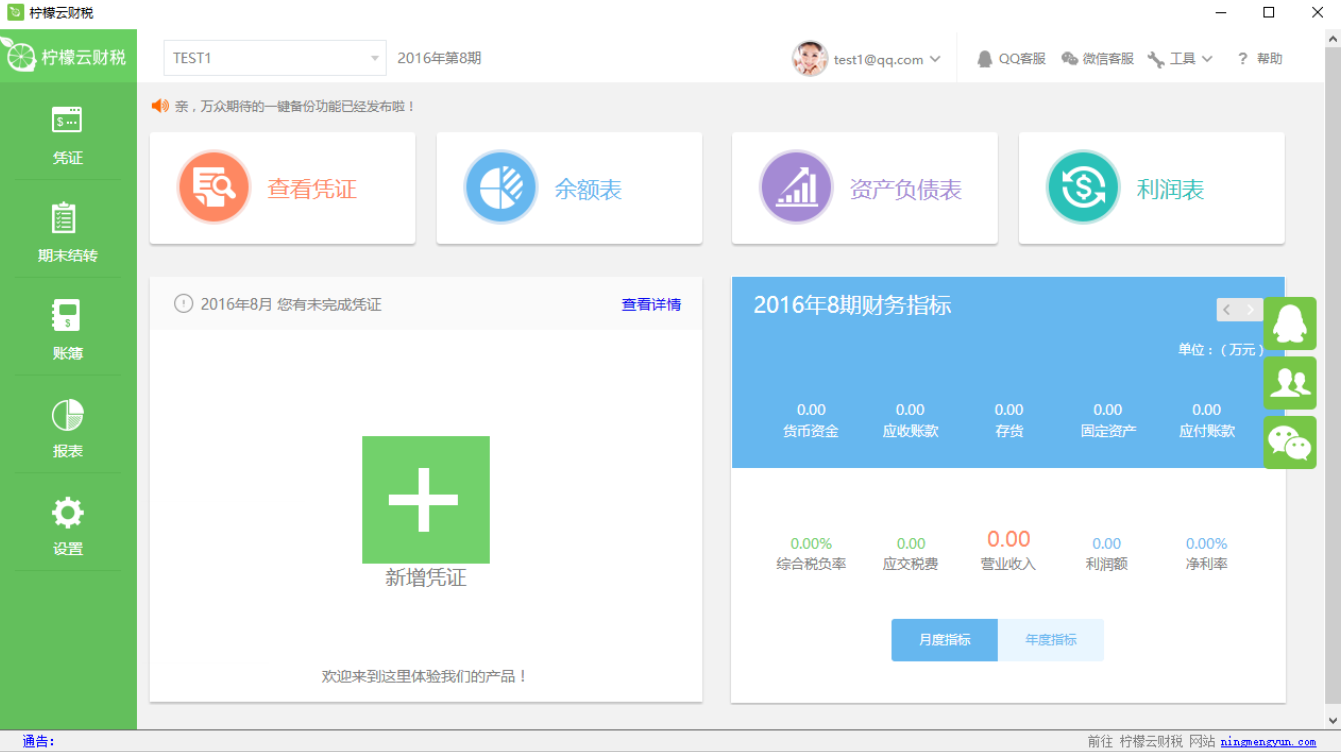Open the 账簿 account books sidebar item

coord(66,330)
